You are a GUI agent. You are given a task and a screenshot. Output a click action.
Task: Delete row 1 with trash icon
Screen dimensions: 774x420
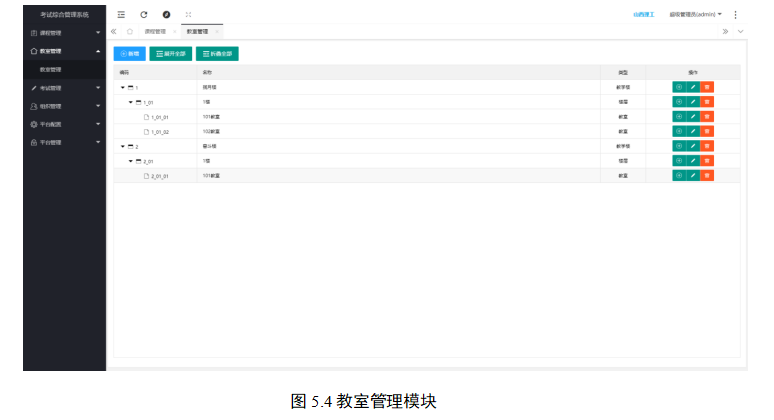point(707,87)
